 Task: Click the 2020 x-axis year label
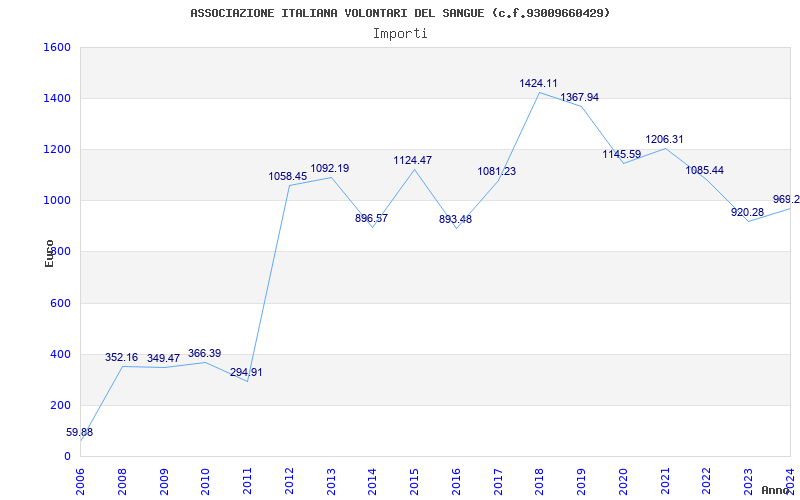pos(623,481)
